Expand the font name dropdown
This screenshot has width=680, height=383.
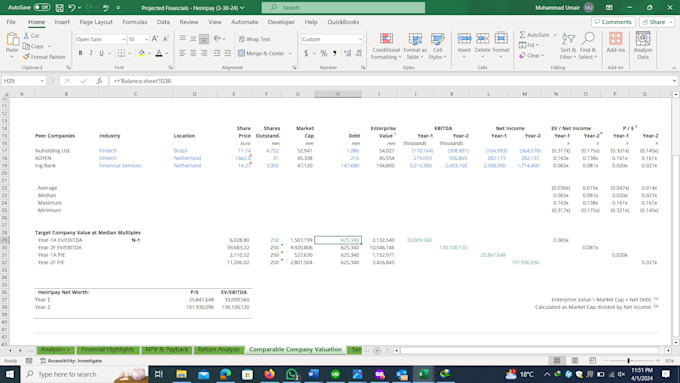(x=124, y=39)
